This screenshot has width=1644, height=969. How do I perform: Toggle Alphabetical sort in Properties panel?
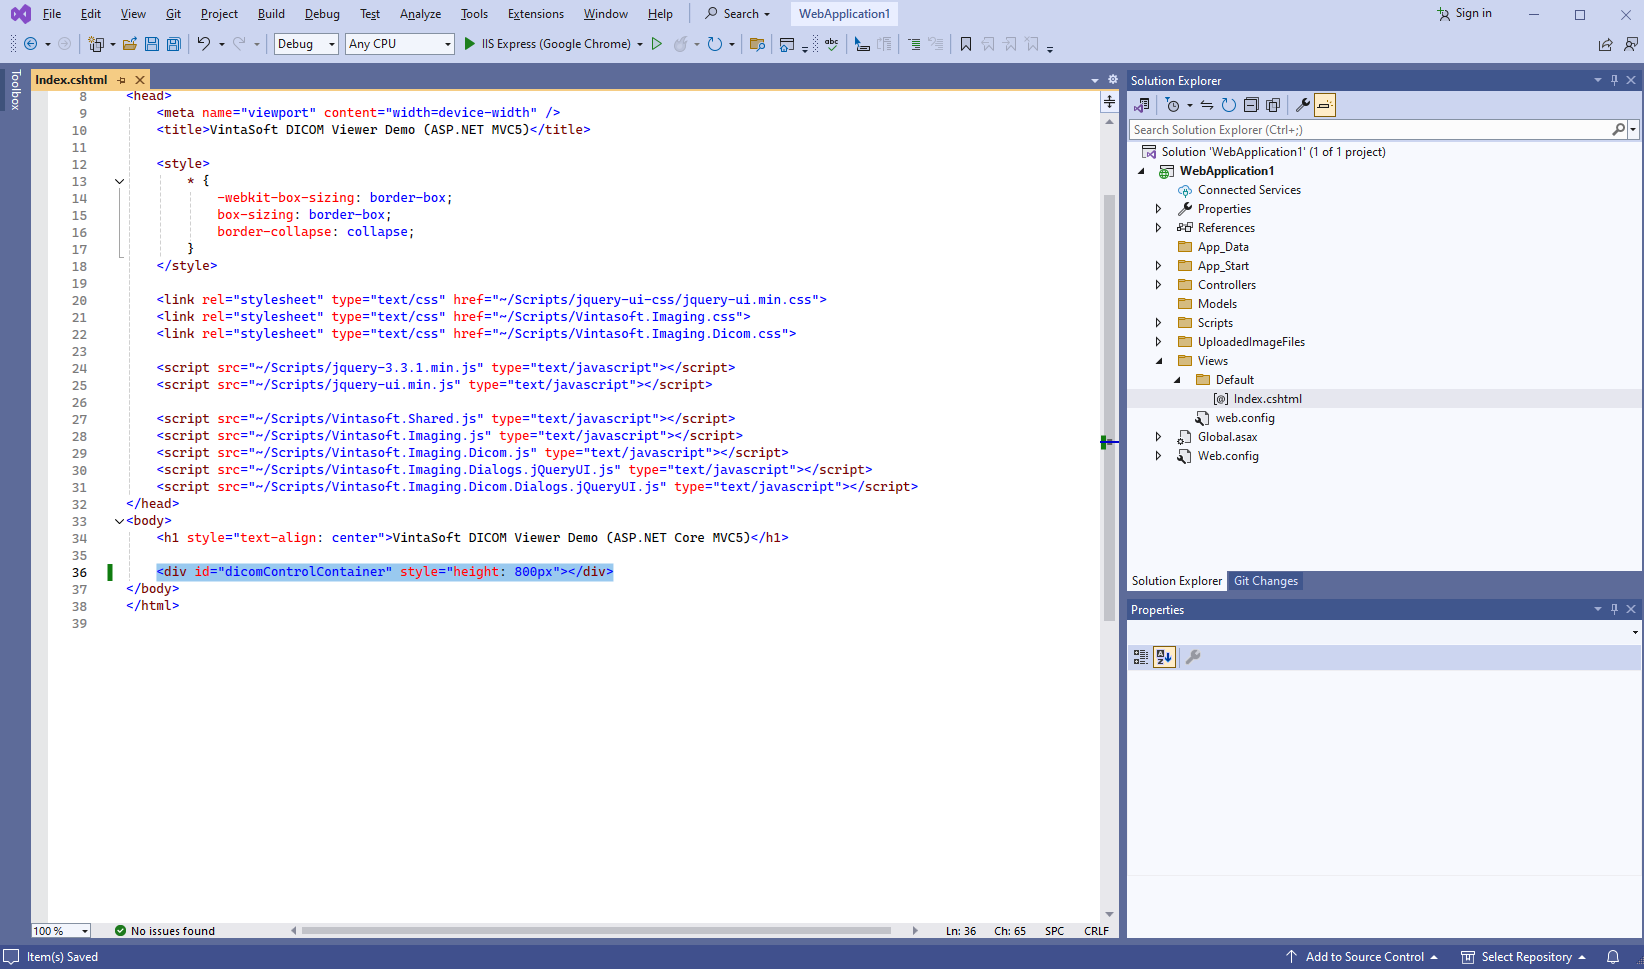coord(1164,657)
